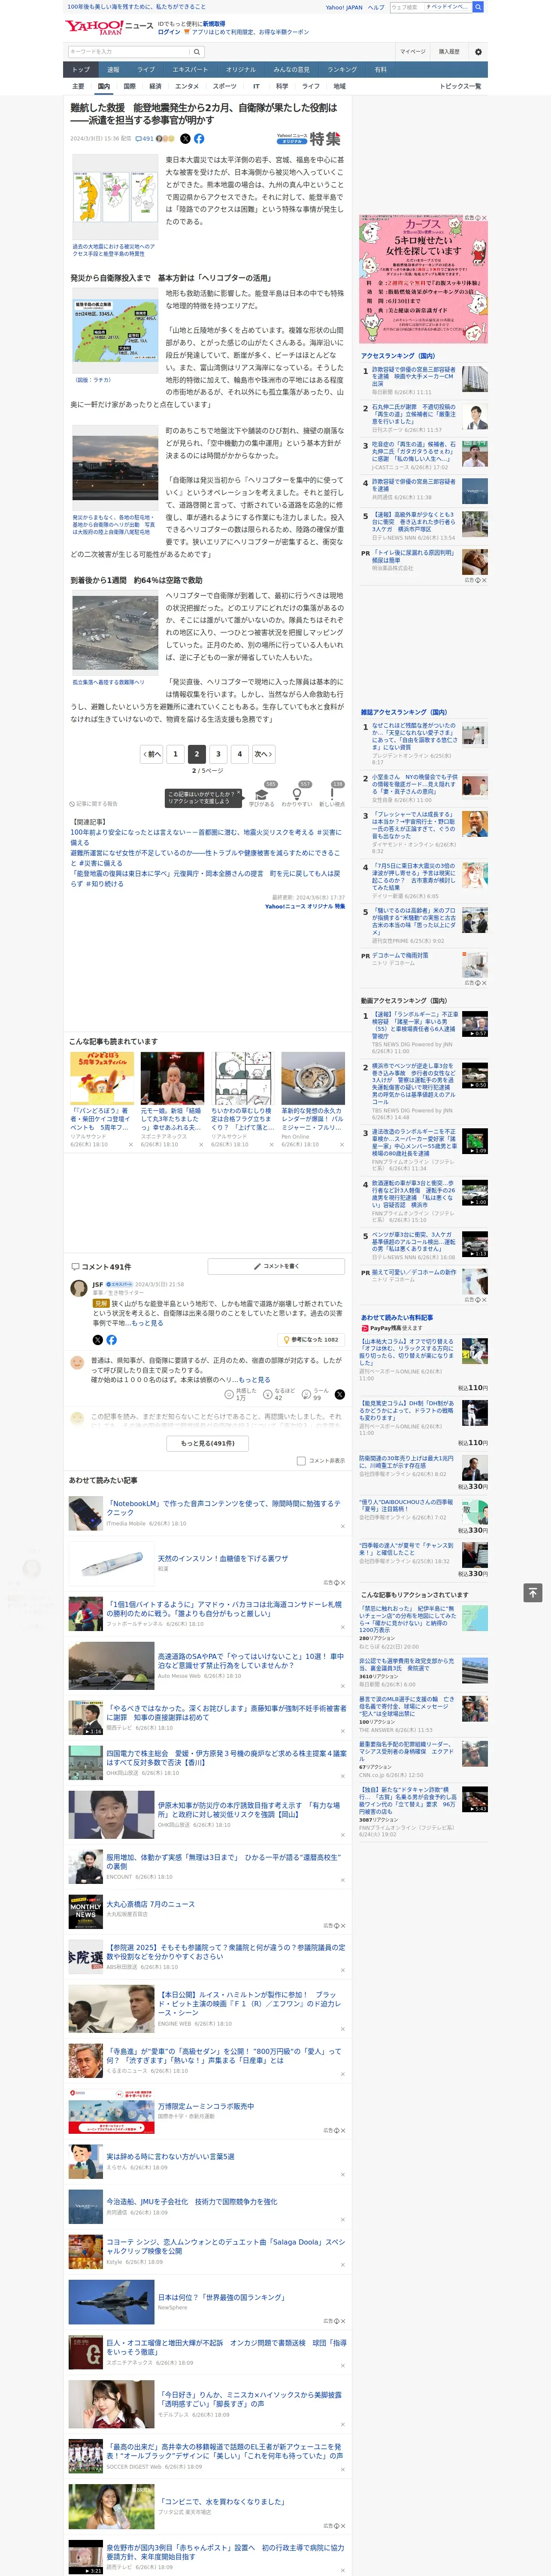Click the うーん reaction on the second comment
Image resolution: width=551 pixels, height=2576 pixels.
pyautogui.click(x=315, y=1394)
